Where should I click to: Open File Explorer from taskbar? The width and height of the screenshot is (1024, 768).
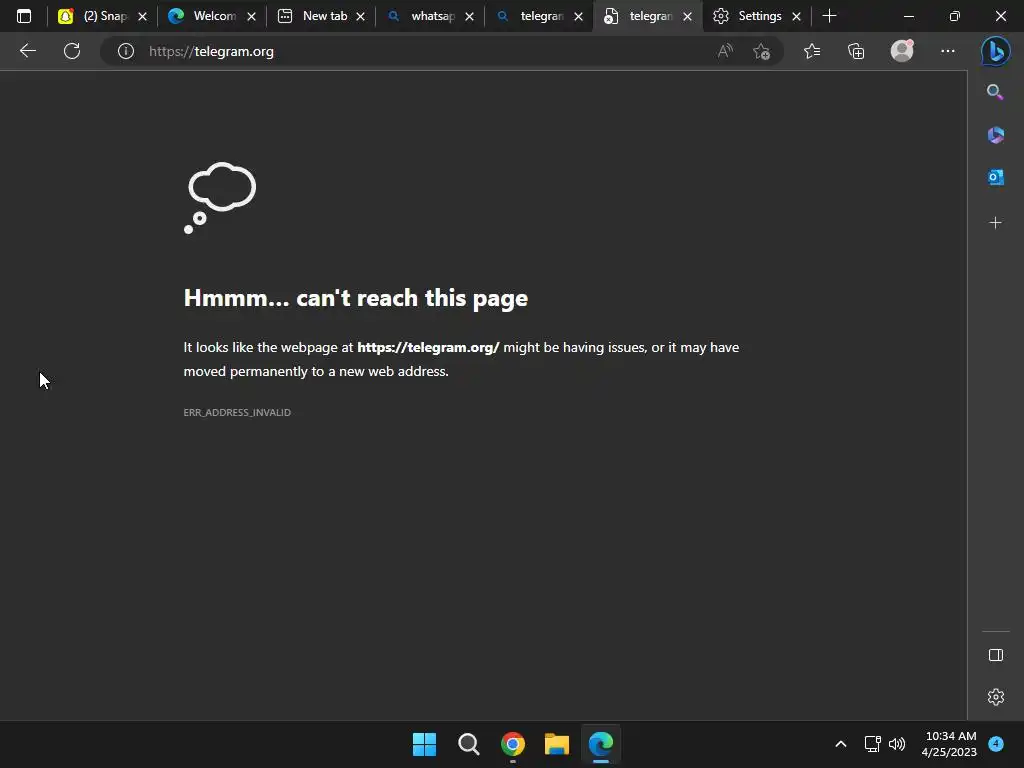pos(557,744)
